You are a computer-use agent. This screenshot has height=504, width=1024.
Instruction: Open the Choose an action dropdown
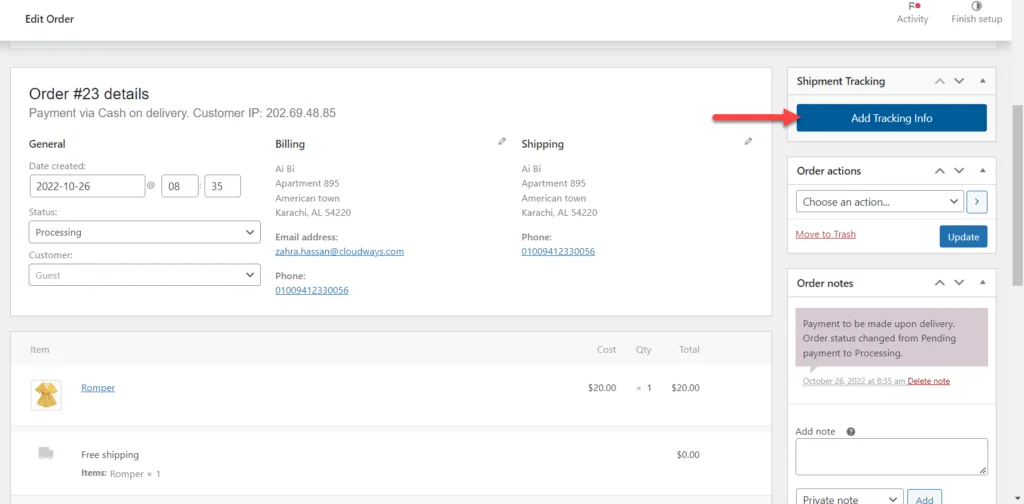pyautogui.click(x=880, y=202)
